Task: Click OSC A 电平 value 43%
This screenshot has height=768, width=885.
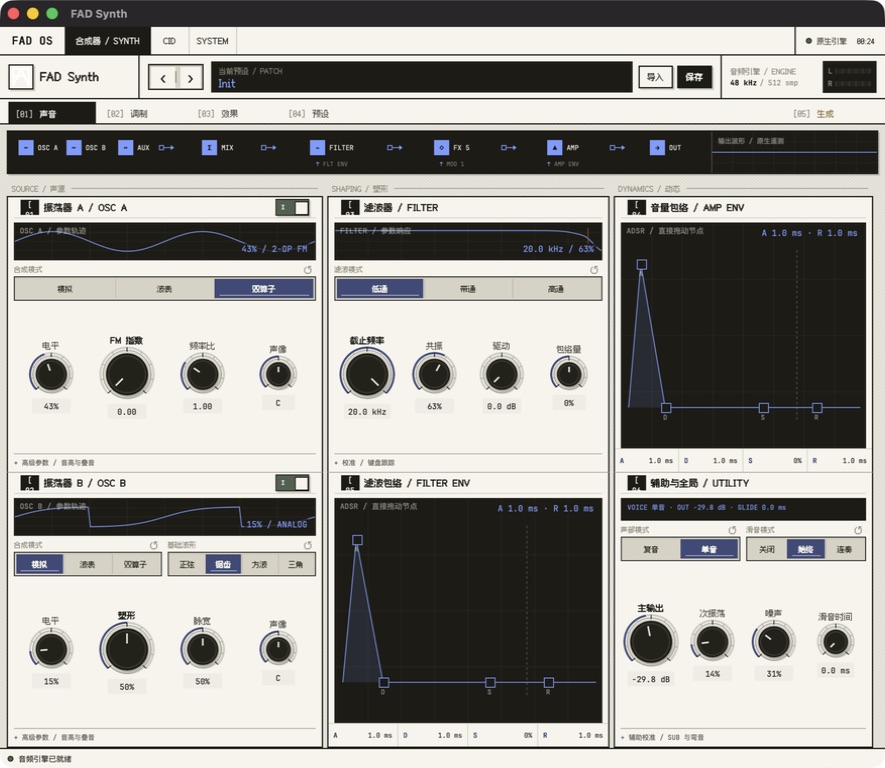Action: click(51, 406)
